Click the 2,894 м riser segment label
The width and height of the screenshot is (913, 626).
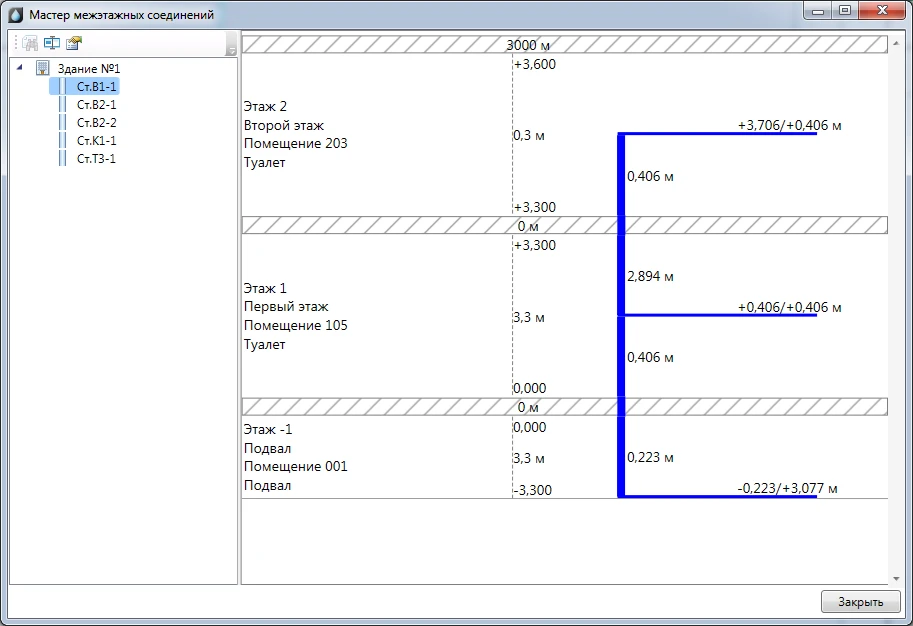pyautogui.click(x=650, y=276)
